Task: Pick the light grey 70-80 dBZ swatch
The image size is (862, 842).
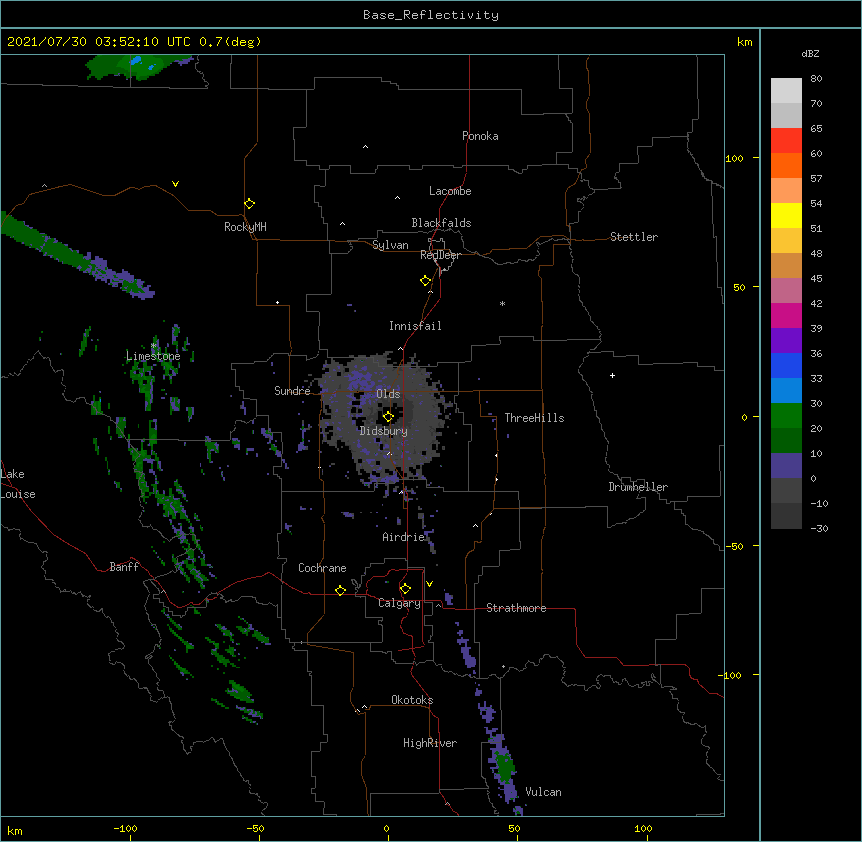Action: pos(786,91)
